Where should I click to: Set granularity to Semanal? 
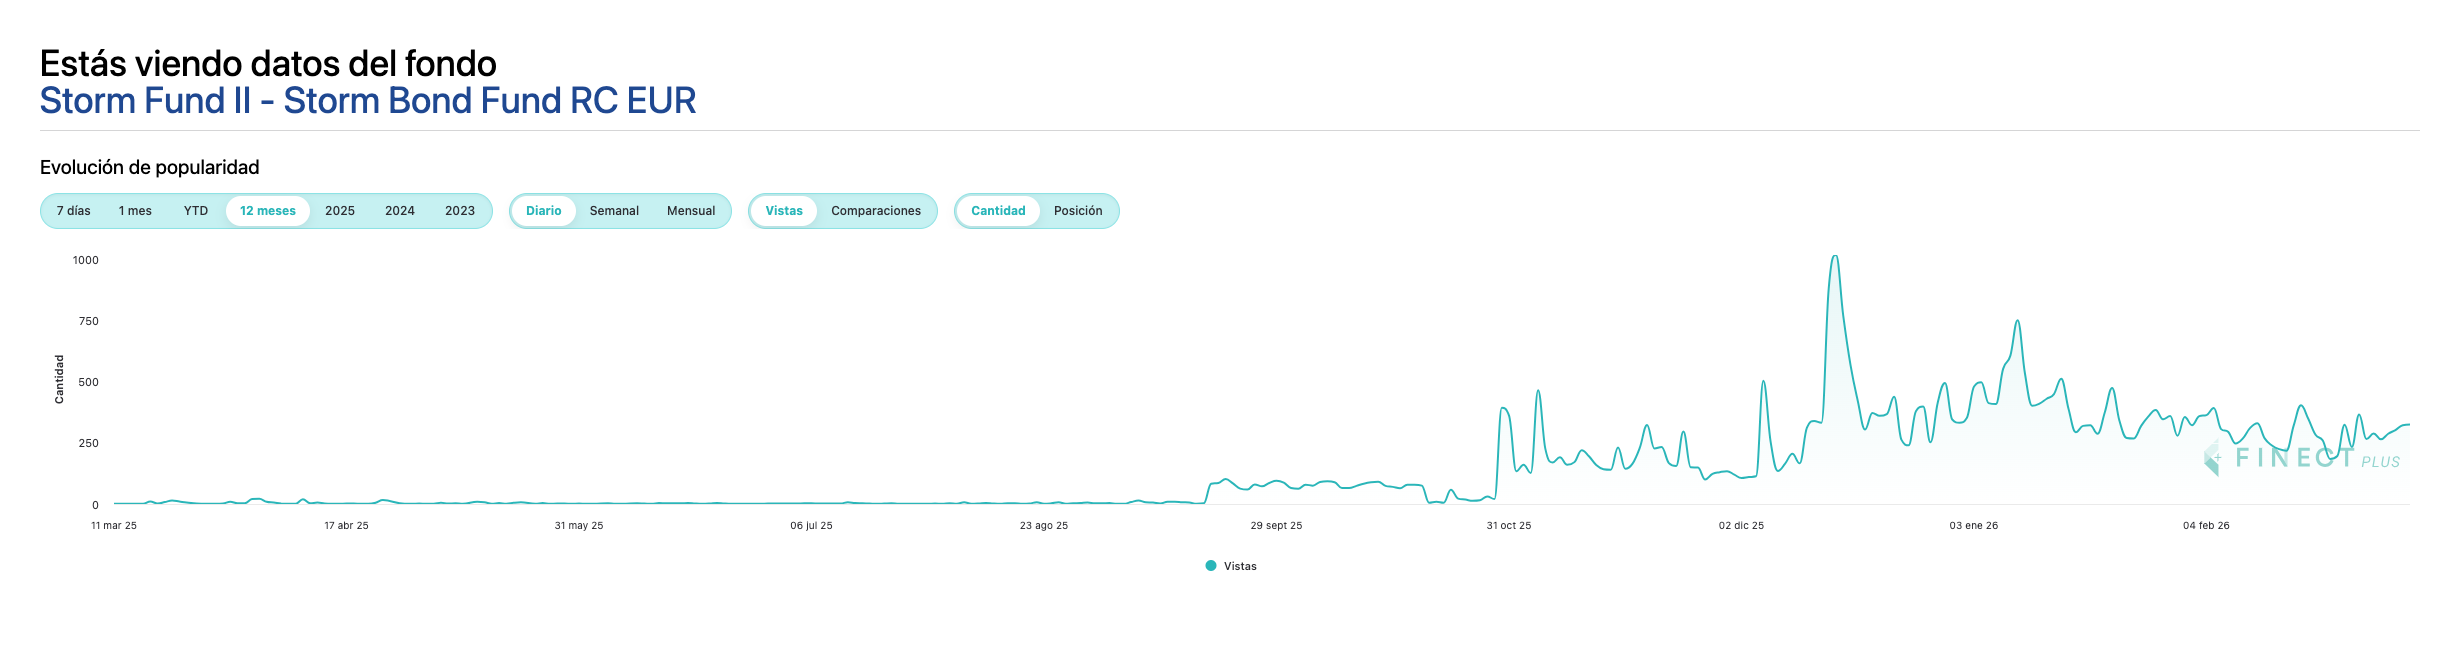(614, 211)
